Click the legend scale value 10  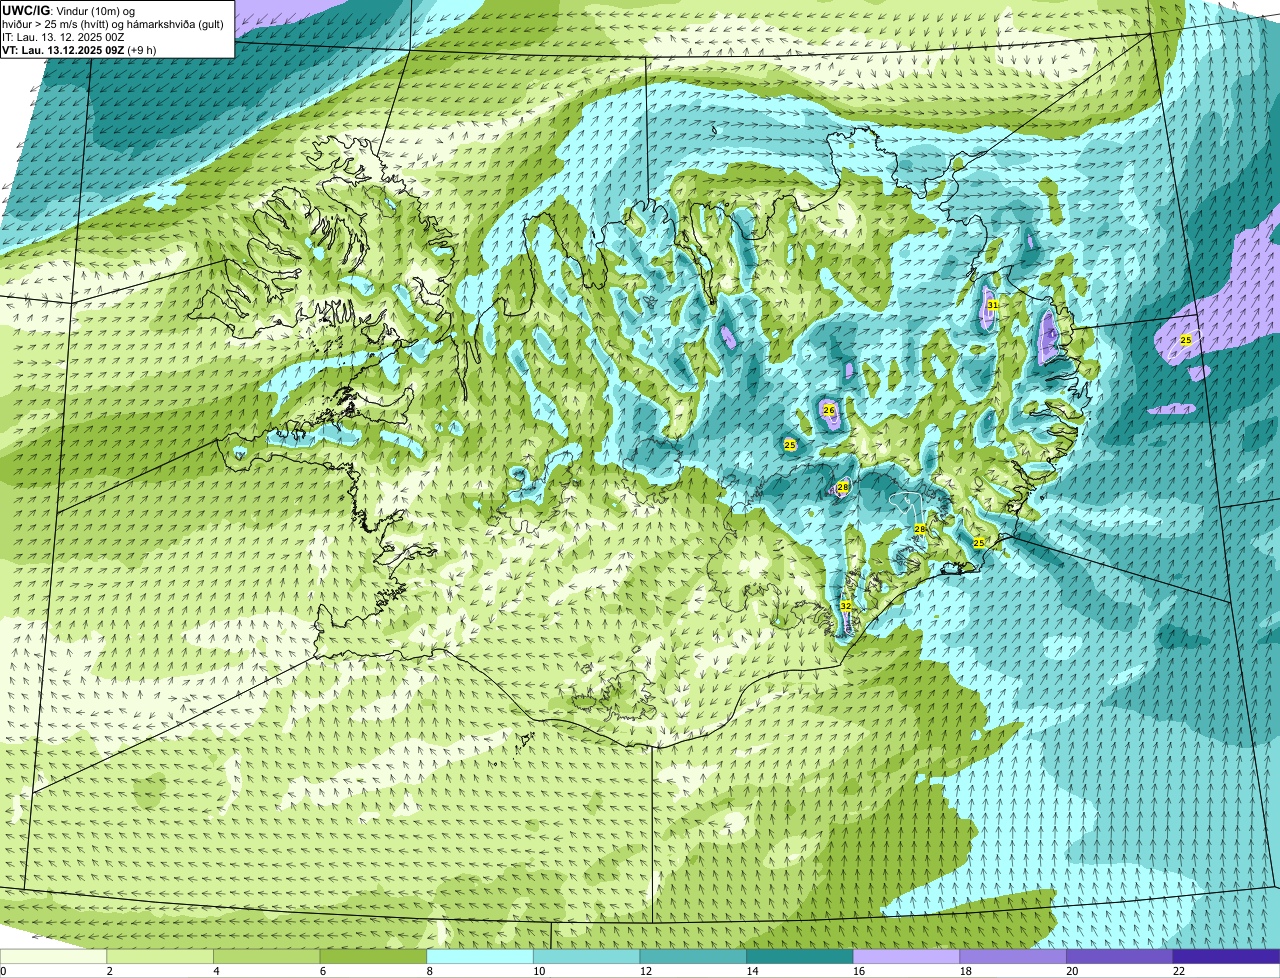pos(539,971)
